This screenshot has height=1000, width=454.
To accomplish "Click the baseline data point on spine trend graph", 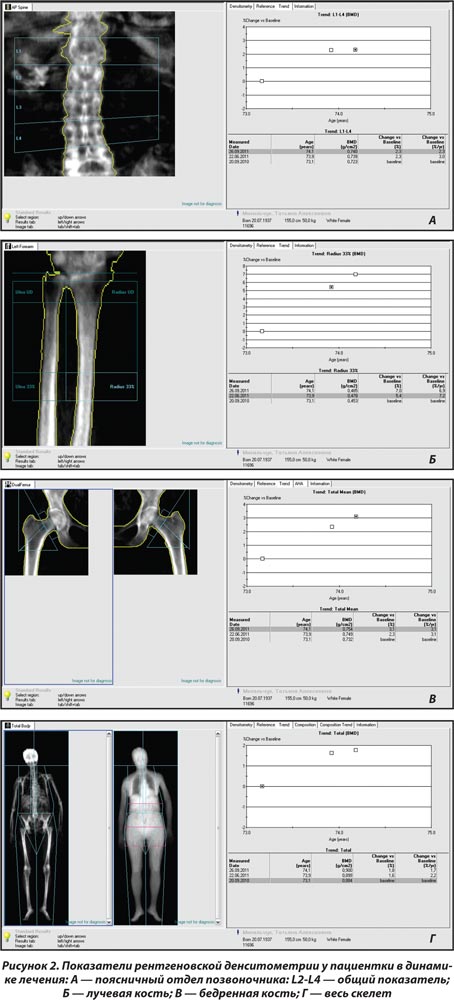I will click(x=262, y=81).
